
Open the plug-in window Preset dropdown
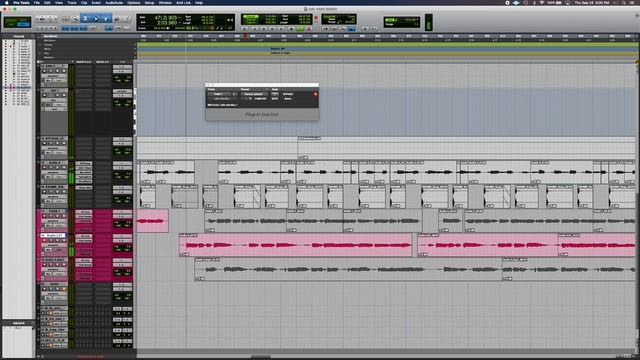click(254, 94)
